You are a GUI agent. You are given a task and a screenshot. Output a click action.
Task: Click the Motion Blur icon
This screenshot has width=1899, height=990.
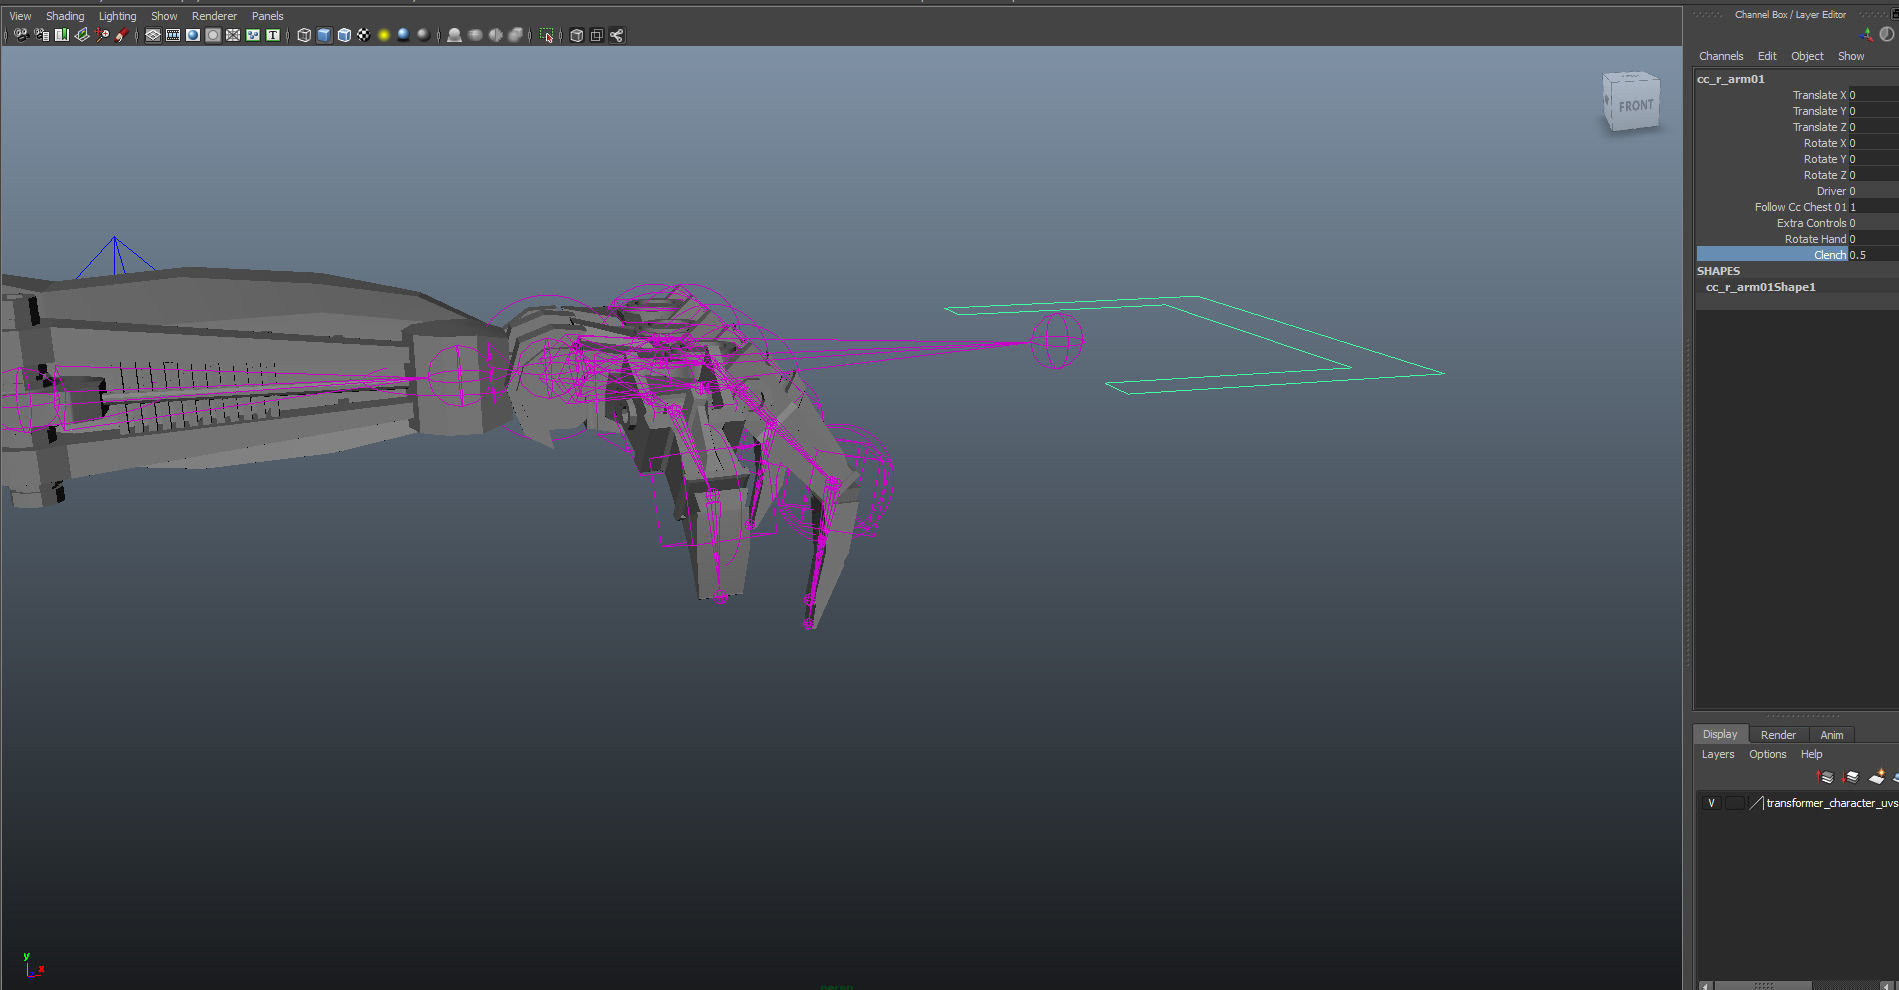(x=475, y=35)
